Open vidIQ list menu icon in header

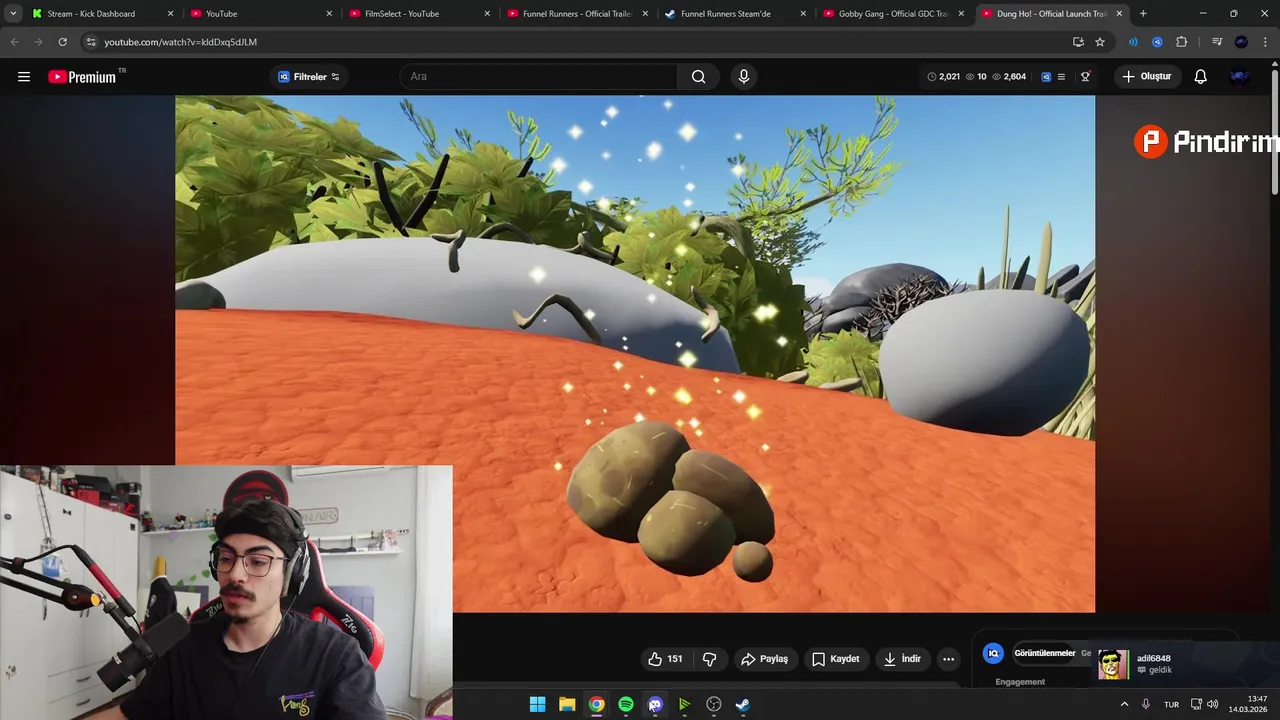tap(1061, 77)
